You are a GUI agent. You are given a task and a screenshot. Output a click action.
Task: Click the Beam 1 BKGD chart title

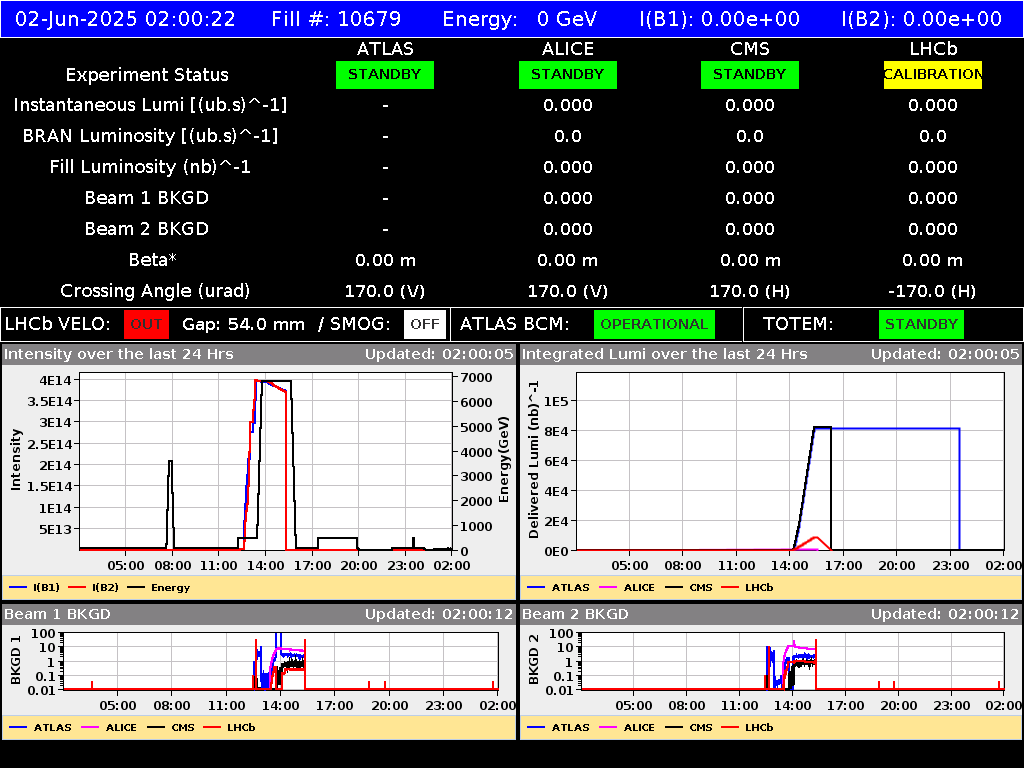[57, 614]
